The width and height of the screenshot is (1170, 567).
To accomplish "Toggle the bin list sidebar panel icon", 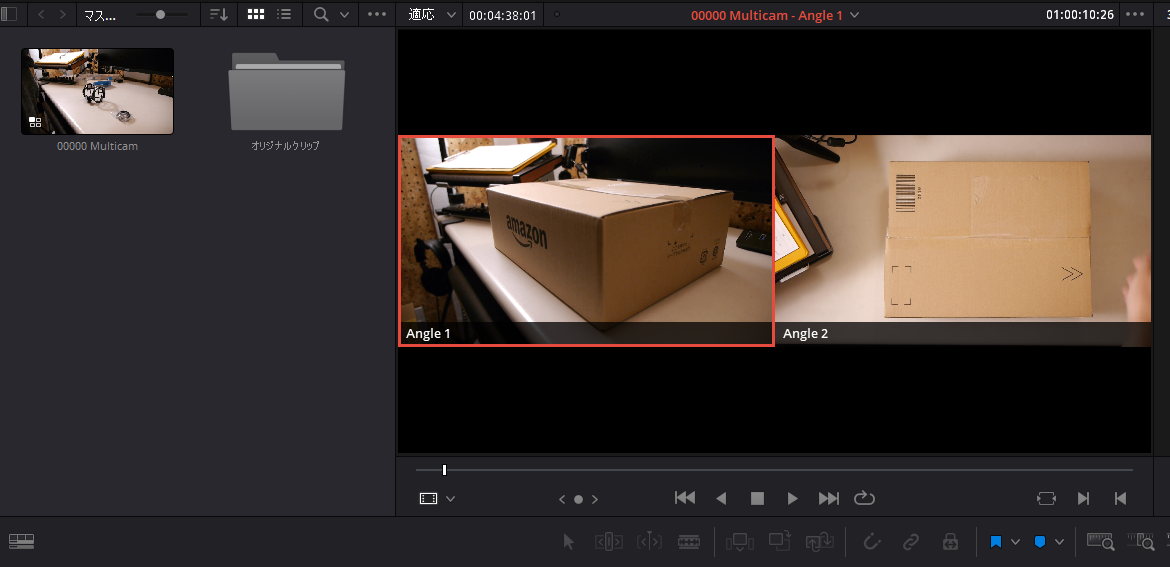I will [x=7, y=14].
